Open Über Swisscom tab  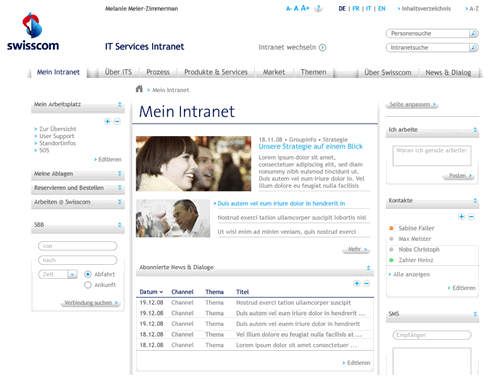point(388,72)
